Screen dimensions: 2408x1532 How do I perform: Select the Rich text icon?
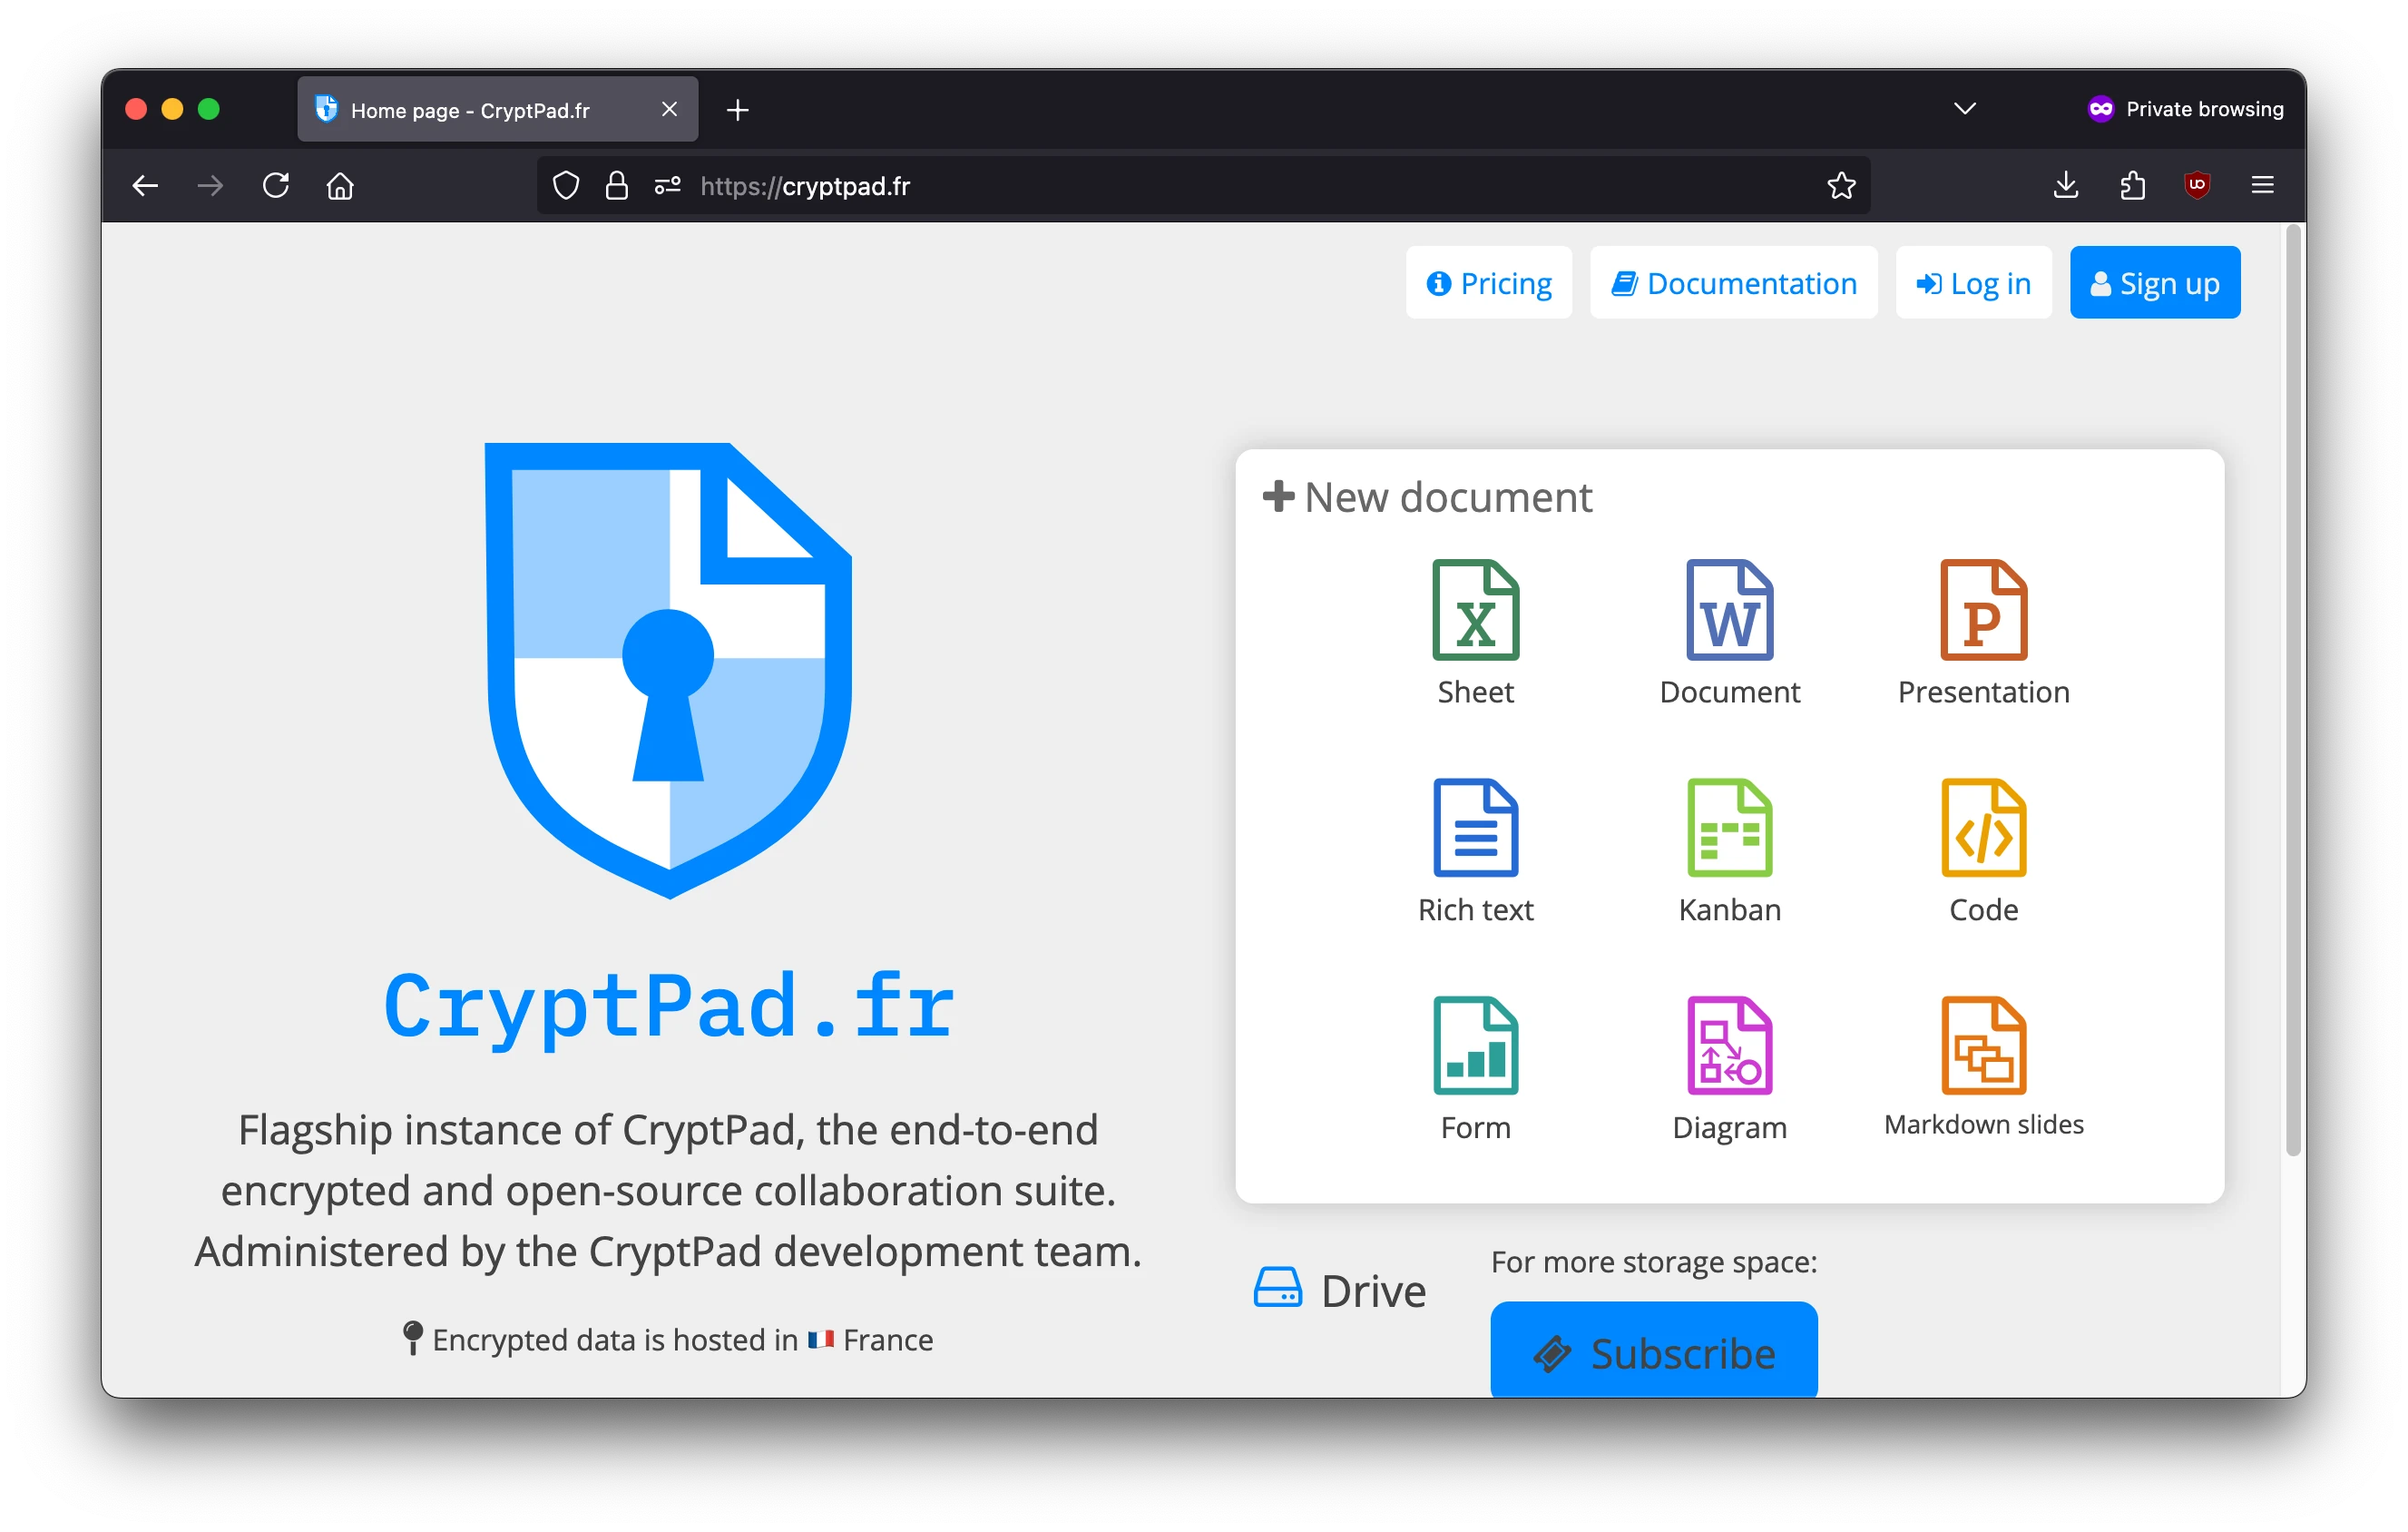pyautogui.click(x=1475, y=828)
